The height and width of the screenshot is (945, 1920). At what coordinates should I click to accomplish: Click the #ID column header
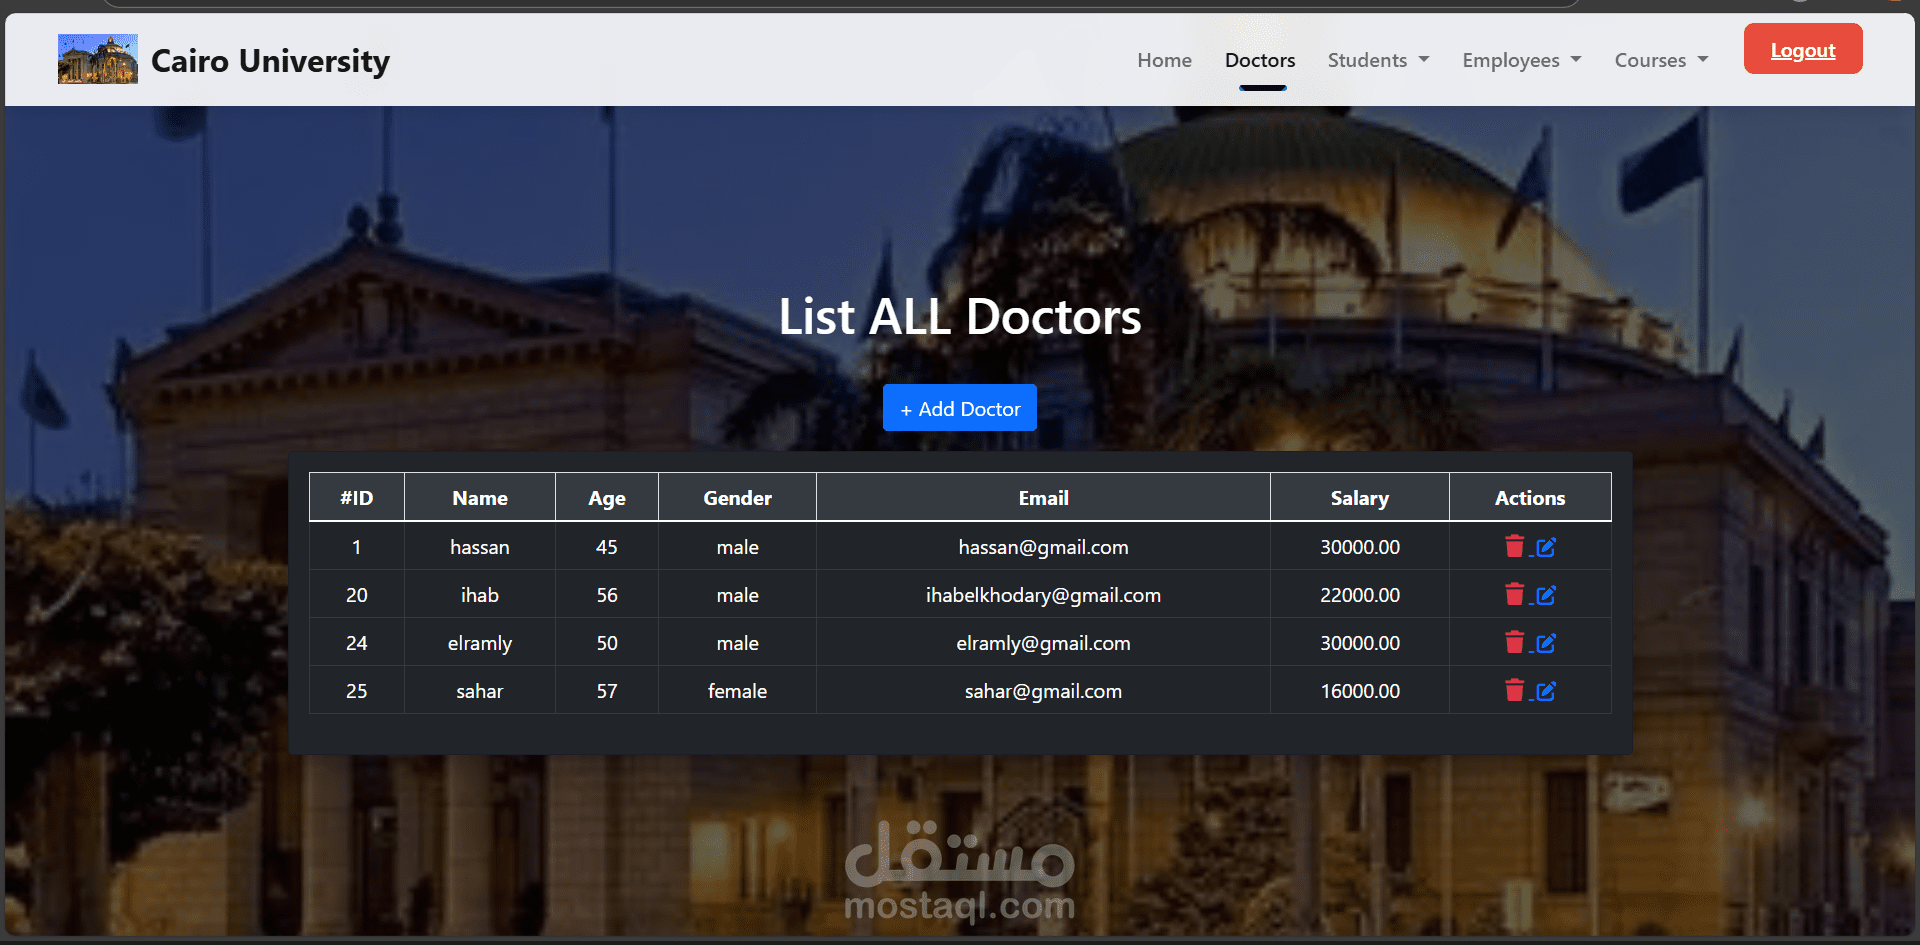tap(357, 497)
